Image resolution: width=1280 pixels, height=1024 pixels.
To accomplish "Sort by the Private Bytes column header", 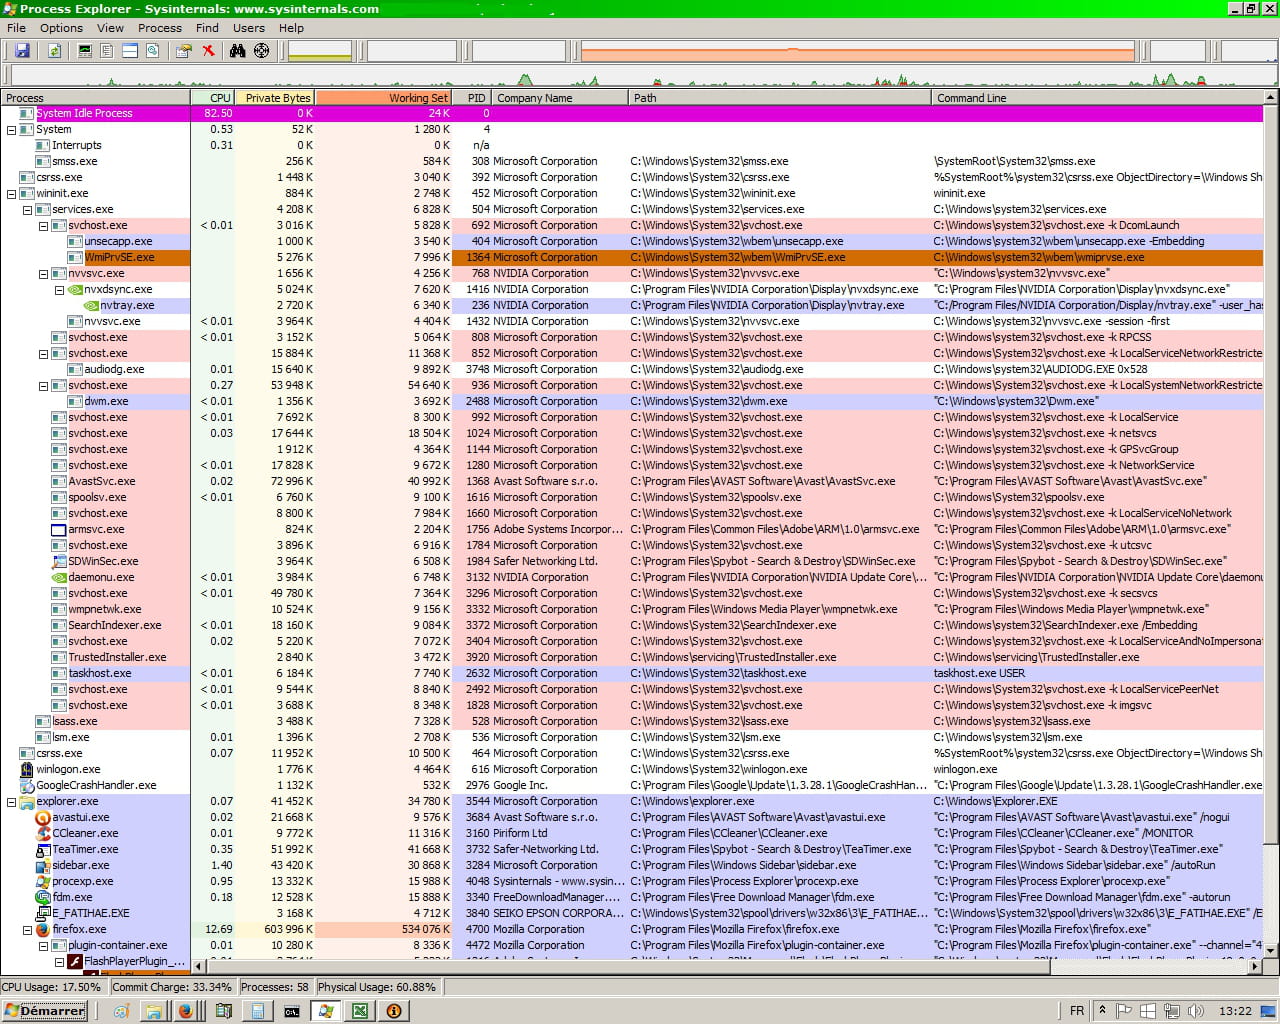I will point(275,97).
